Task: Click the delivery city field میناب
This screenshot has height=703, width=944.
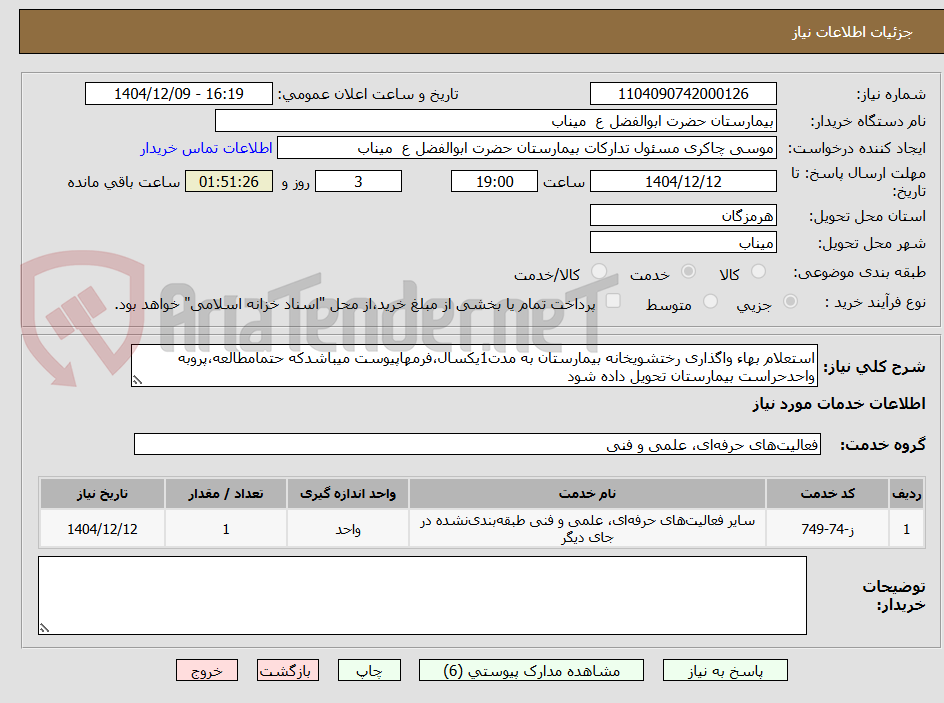Action: point(683,243)
